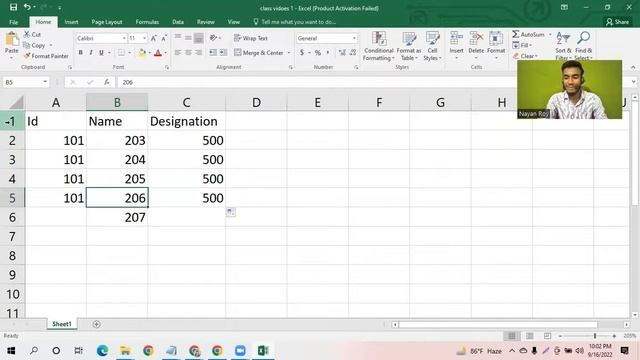Click the Zoom In plus button
The image size is (640, 360).
[x=614, y=336]
